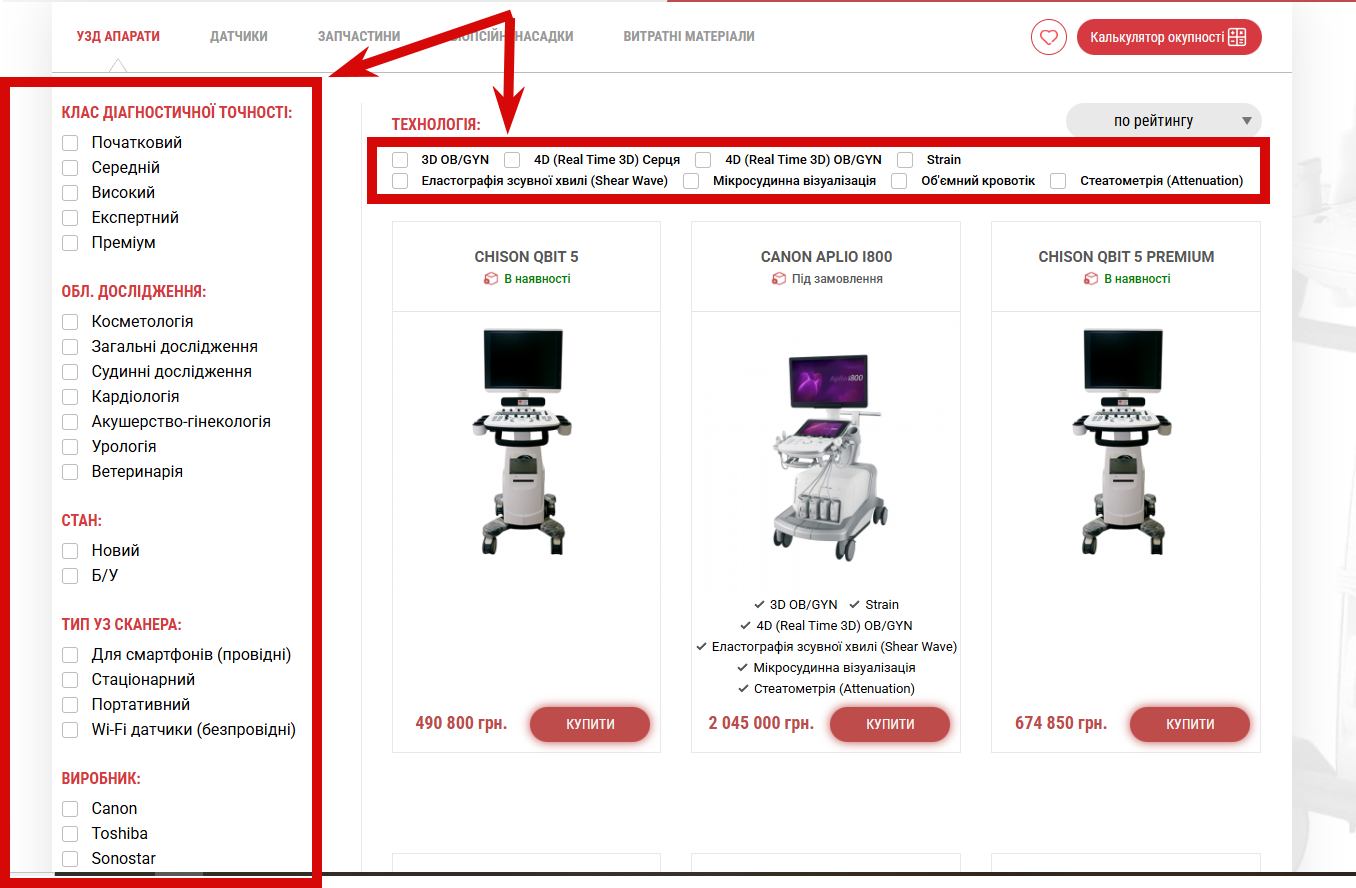Click the stock box icon under CHISON QBIT 5 PREMIUM

point(1091,279)
